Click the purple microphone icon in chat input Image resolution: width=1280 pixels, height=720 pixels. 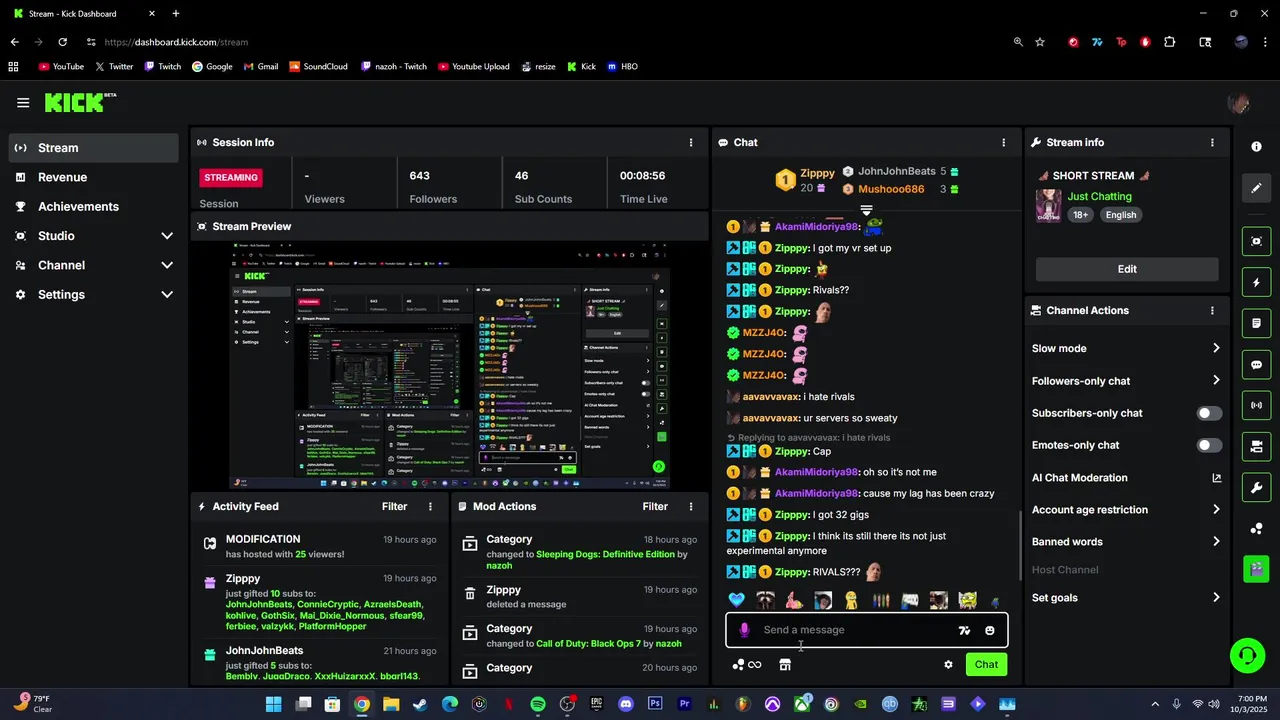click(x=744, y=630)
